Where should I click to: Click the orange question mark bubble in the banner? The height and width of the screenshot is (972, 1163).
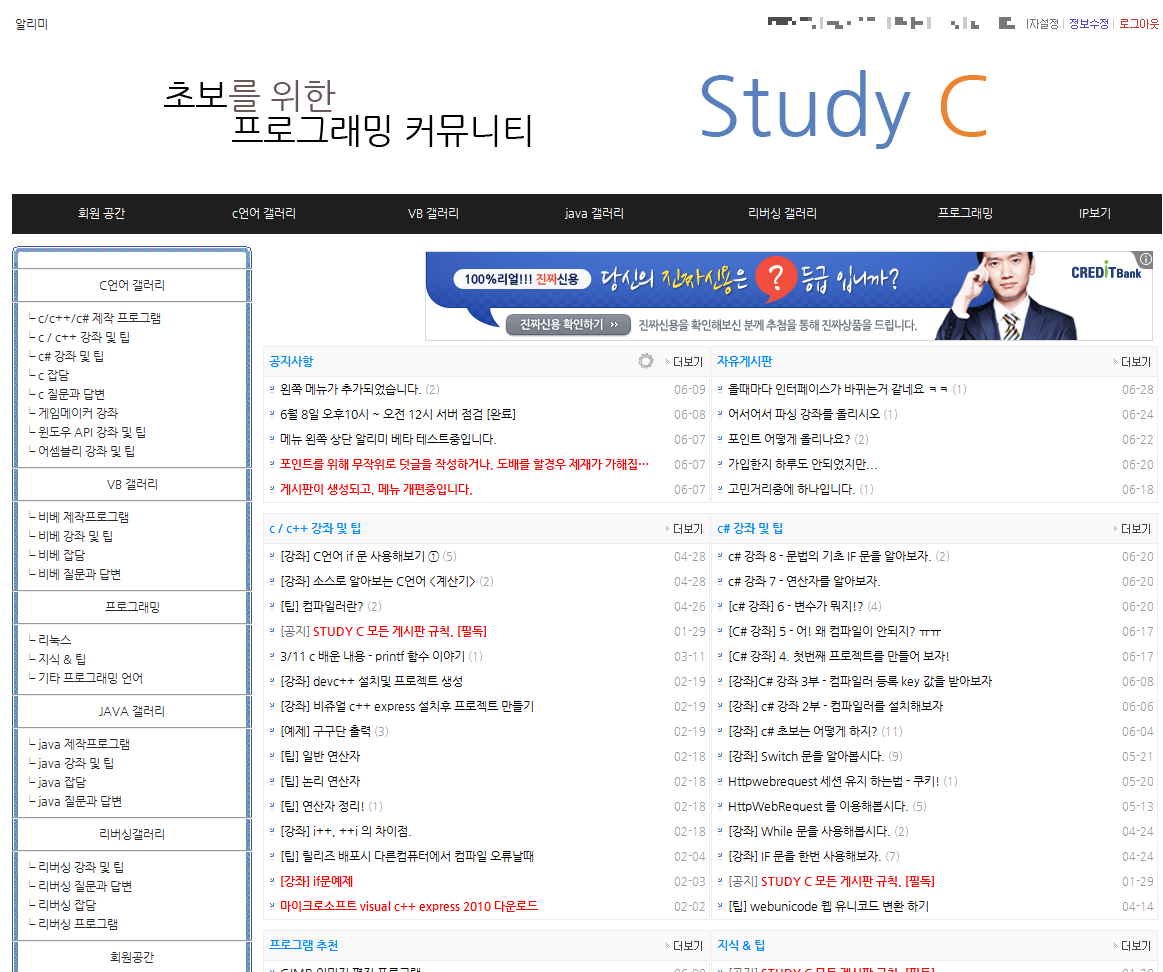[x=770, y=282]
